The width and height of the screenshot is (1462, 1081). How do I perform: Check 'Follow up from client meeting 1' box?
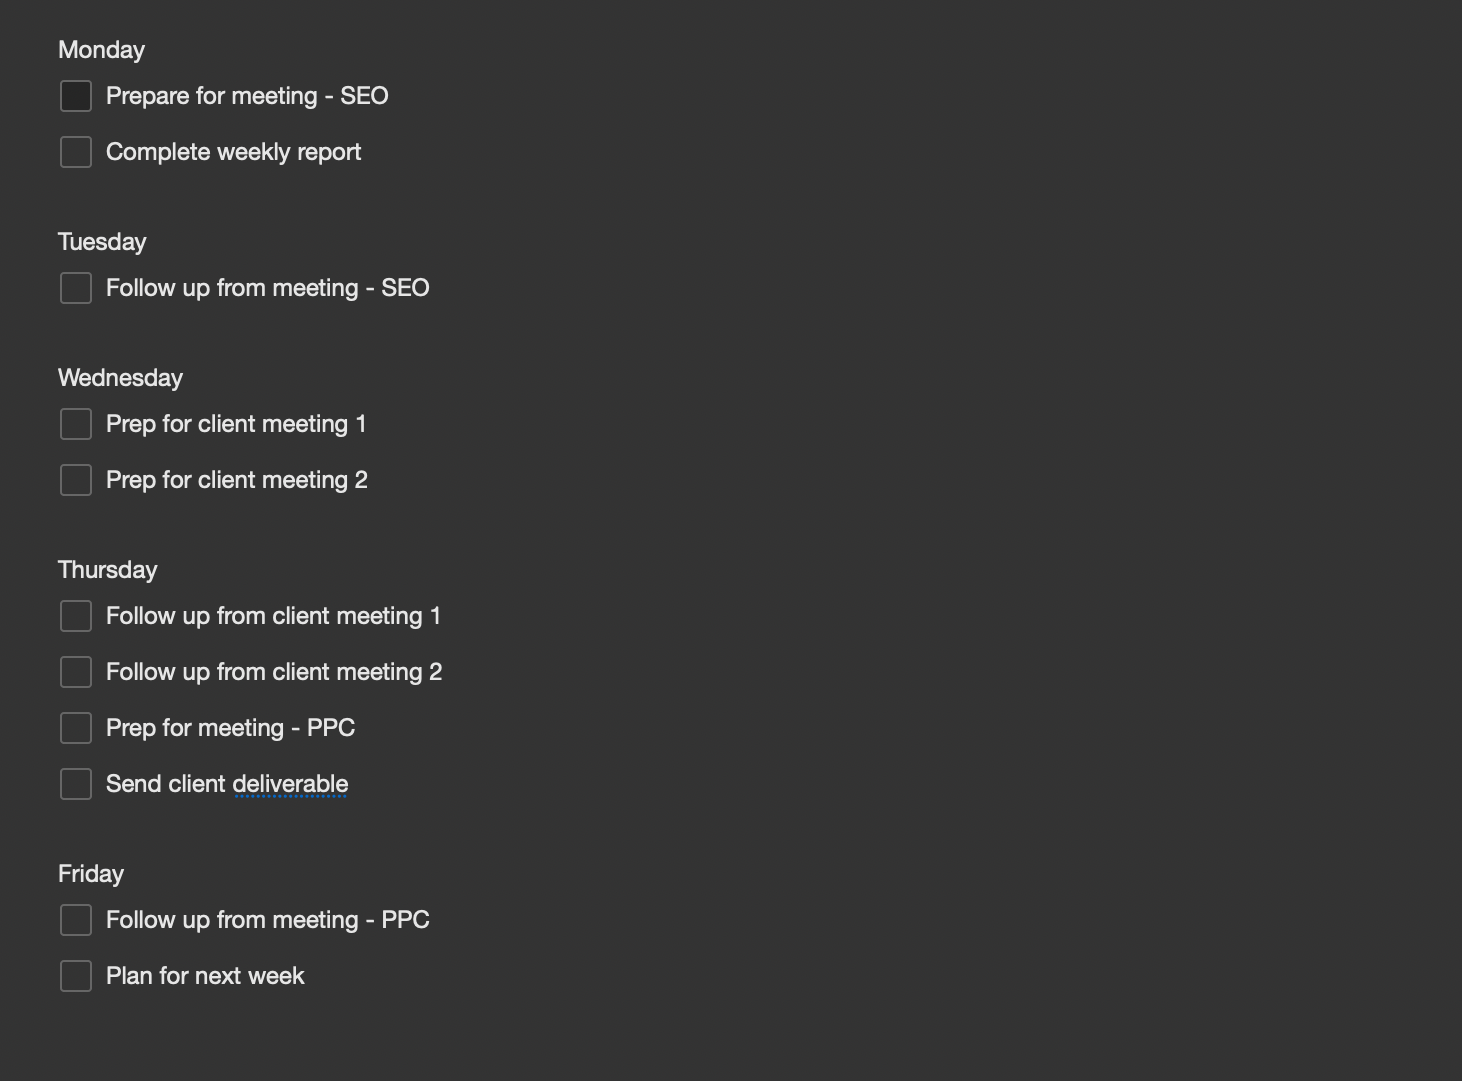pyautogui.click(x=76, y=616)
